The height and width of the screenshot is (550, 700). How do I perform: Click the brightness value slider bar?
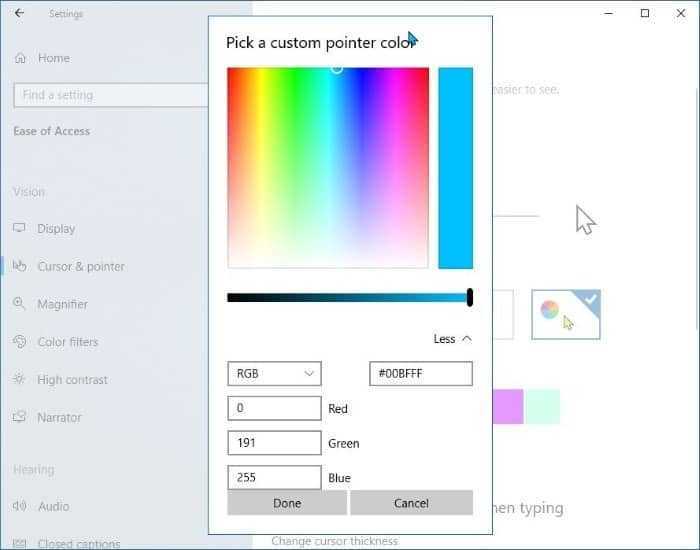tap(350, 298)
